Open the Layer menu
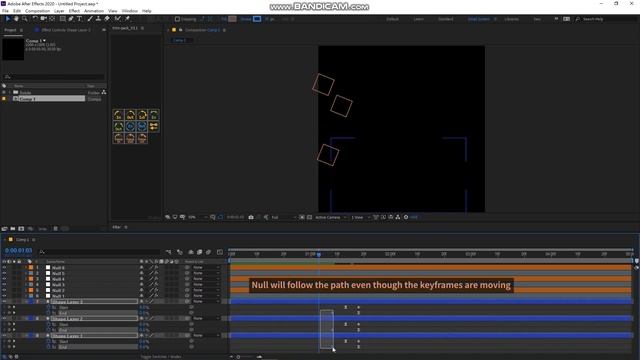Screen dimensions: 640x360 click(59, 11)
